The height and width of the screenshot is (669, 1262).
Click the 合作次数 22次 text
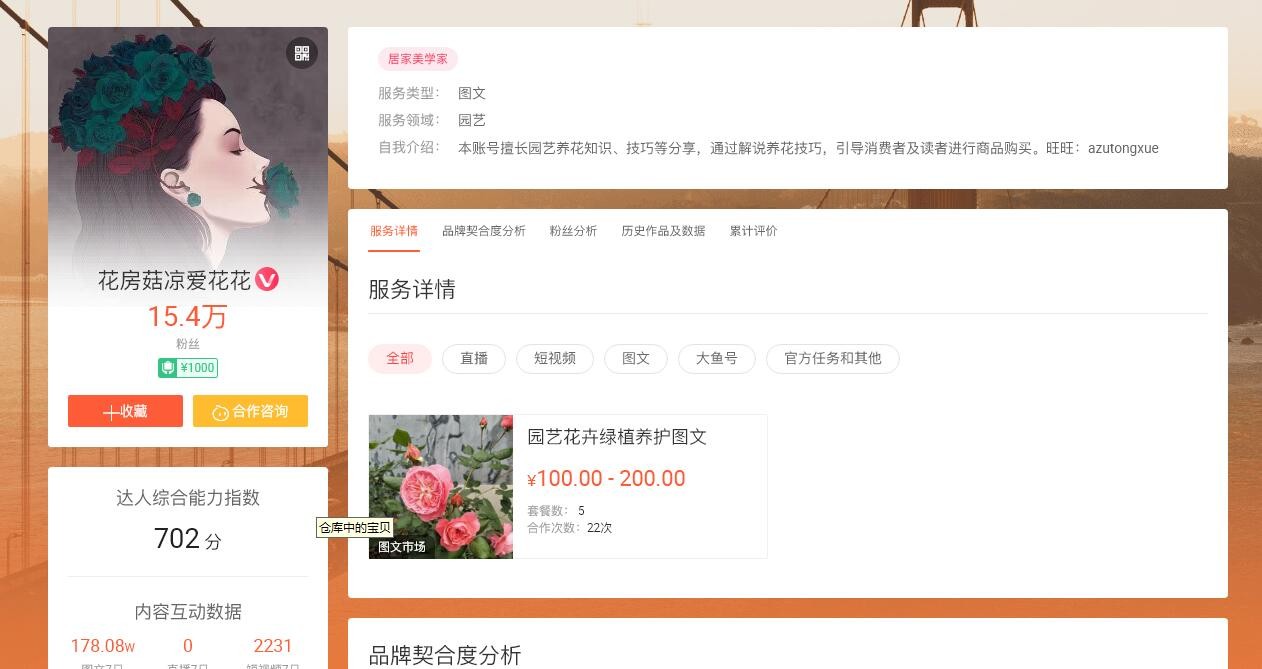point(570,528)
